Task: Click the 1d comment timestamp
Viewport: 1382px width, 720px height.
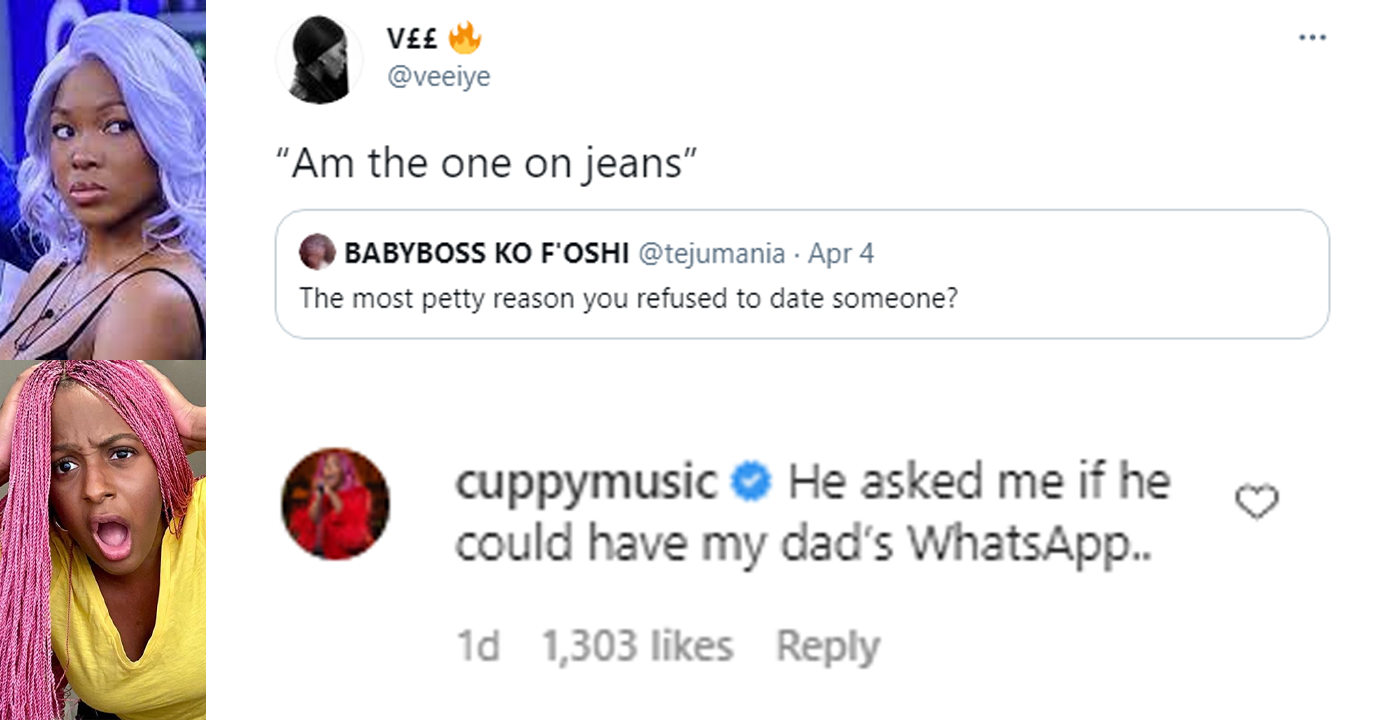Action: [x=478, y=647]
